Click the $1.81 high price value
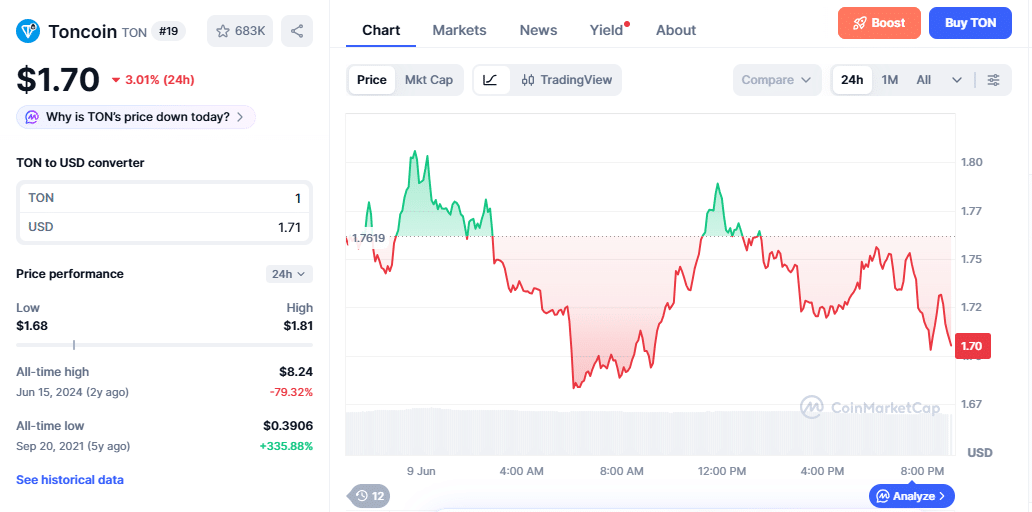 coord(298,326)
